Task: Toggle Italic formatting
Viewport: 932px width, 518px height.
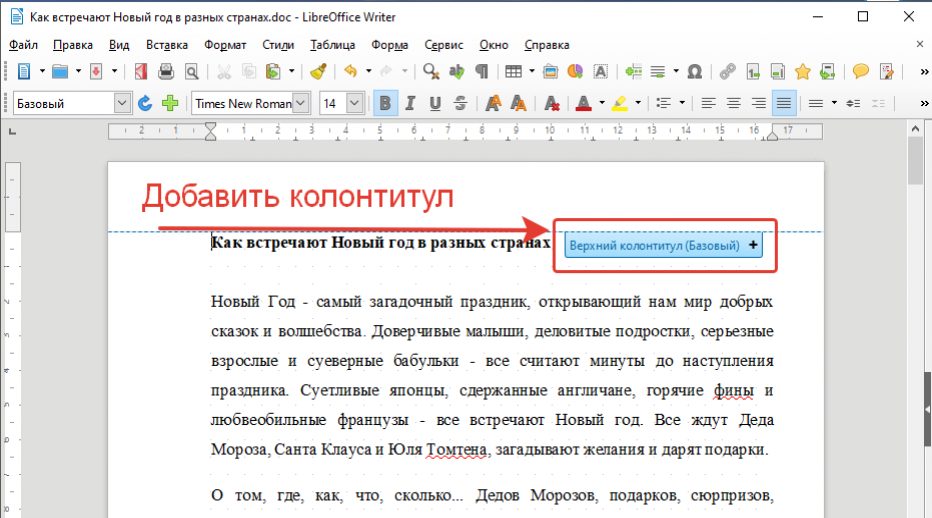Action: (x=410, y=103)
